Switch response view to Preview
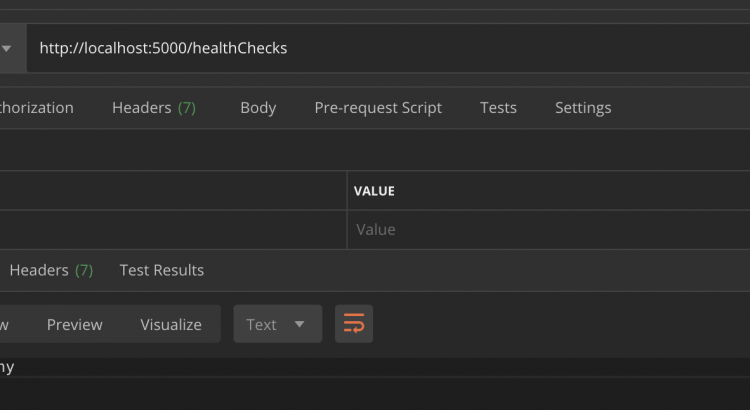 74,324
